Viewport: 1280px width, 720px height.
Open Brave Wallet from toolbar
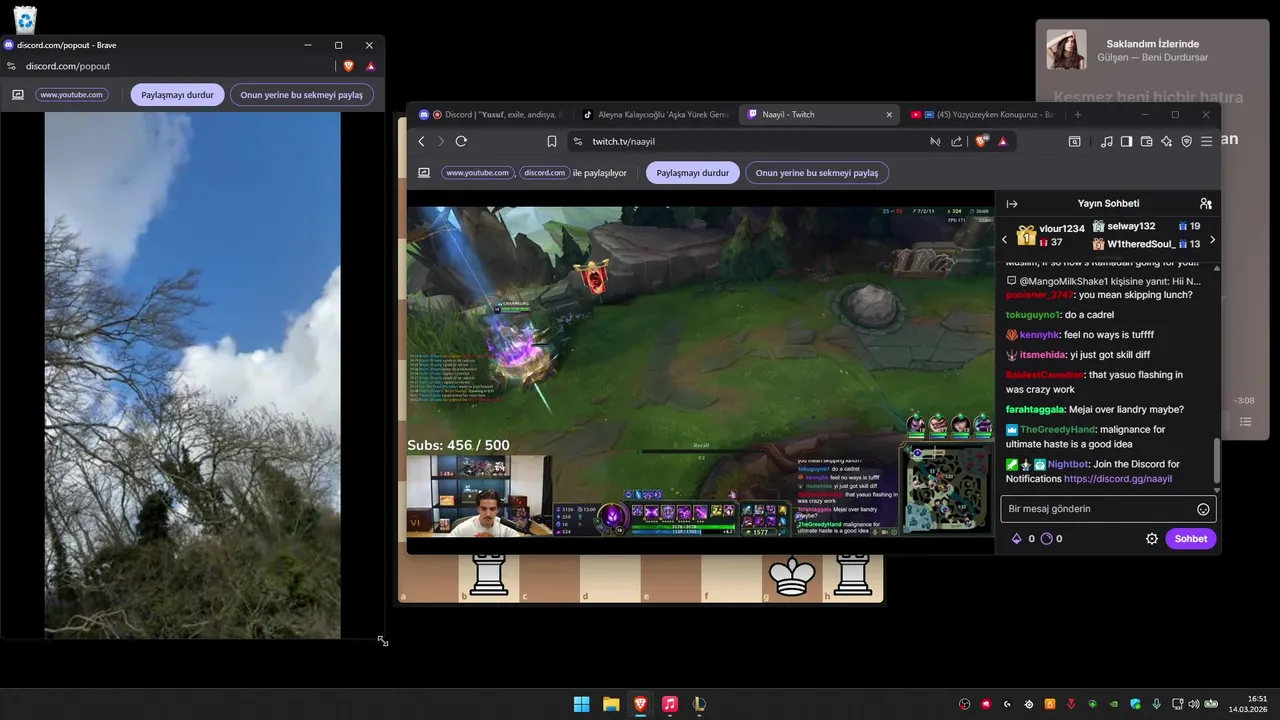click(1146, 141)
